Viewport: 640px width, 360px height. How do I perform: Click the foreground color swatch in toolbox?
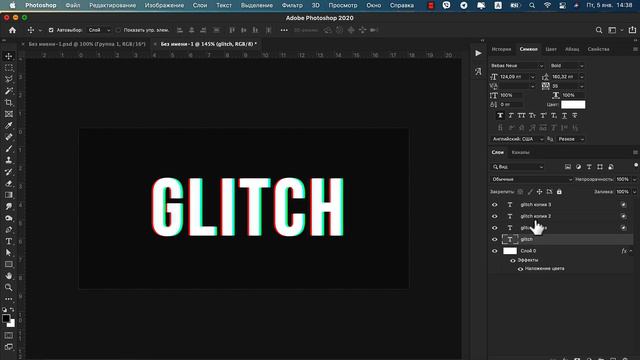(6, 319)
